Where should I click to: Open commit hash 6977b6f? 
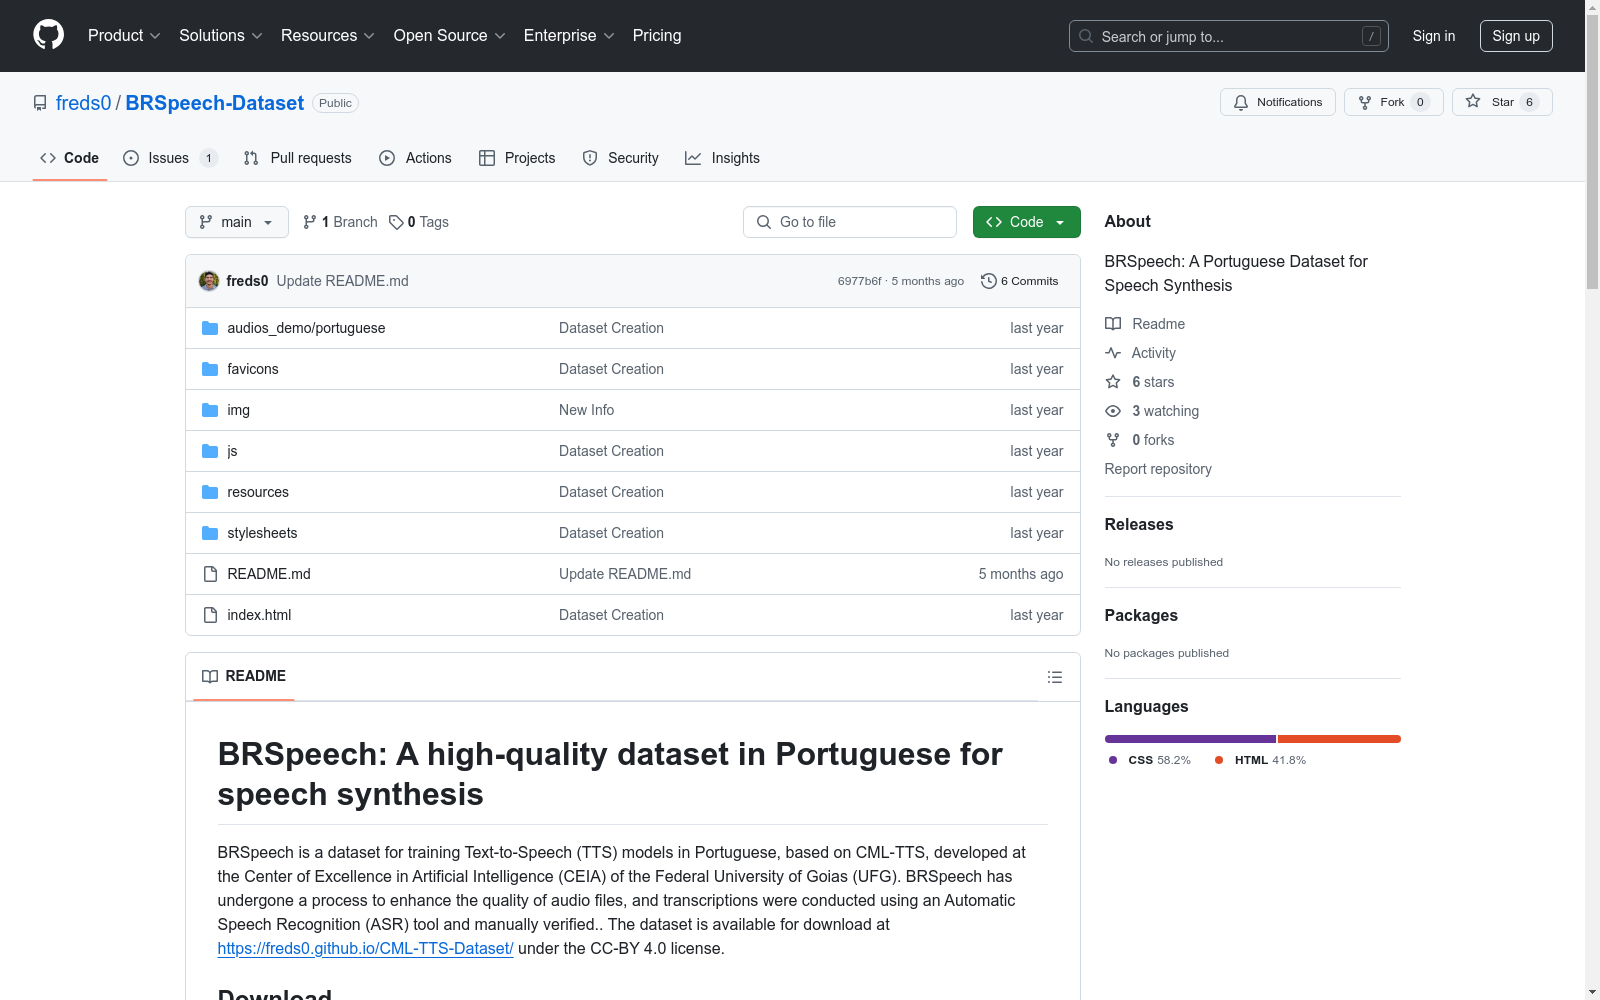(859, 281)
